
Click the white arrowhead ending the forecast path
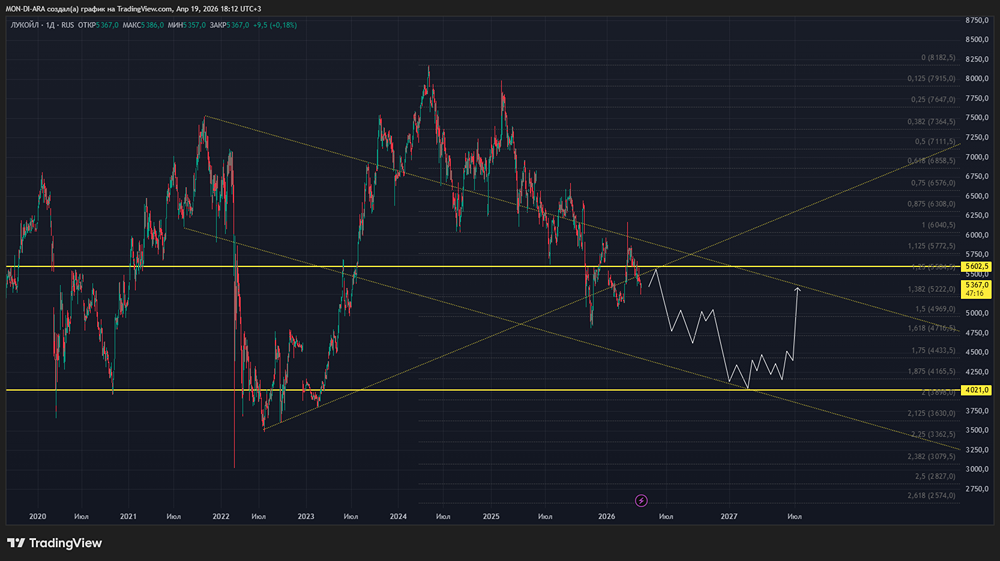tap(797, 289)
